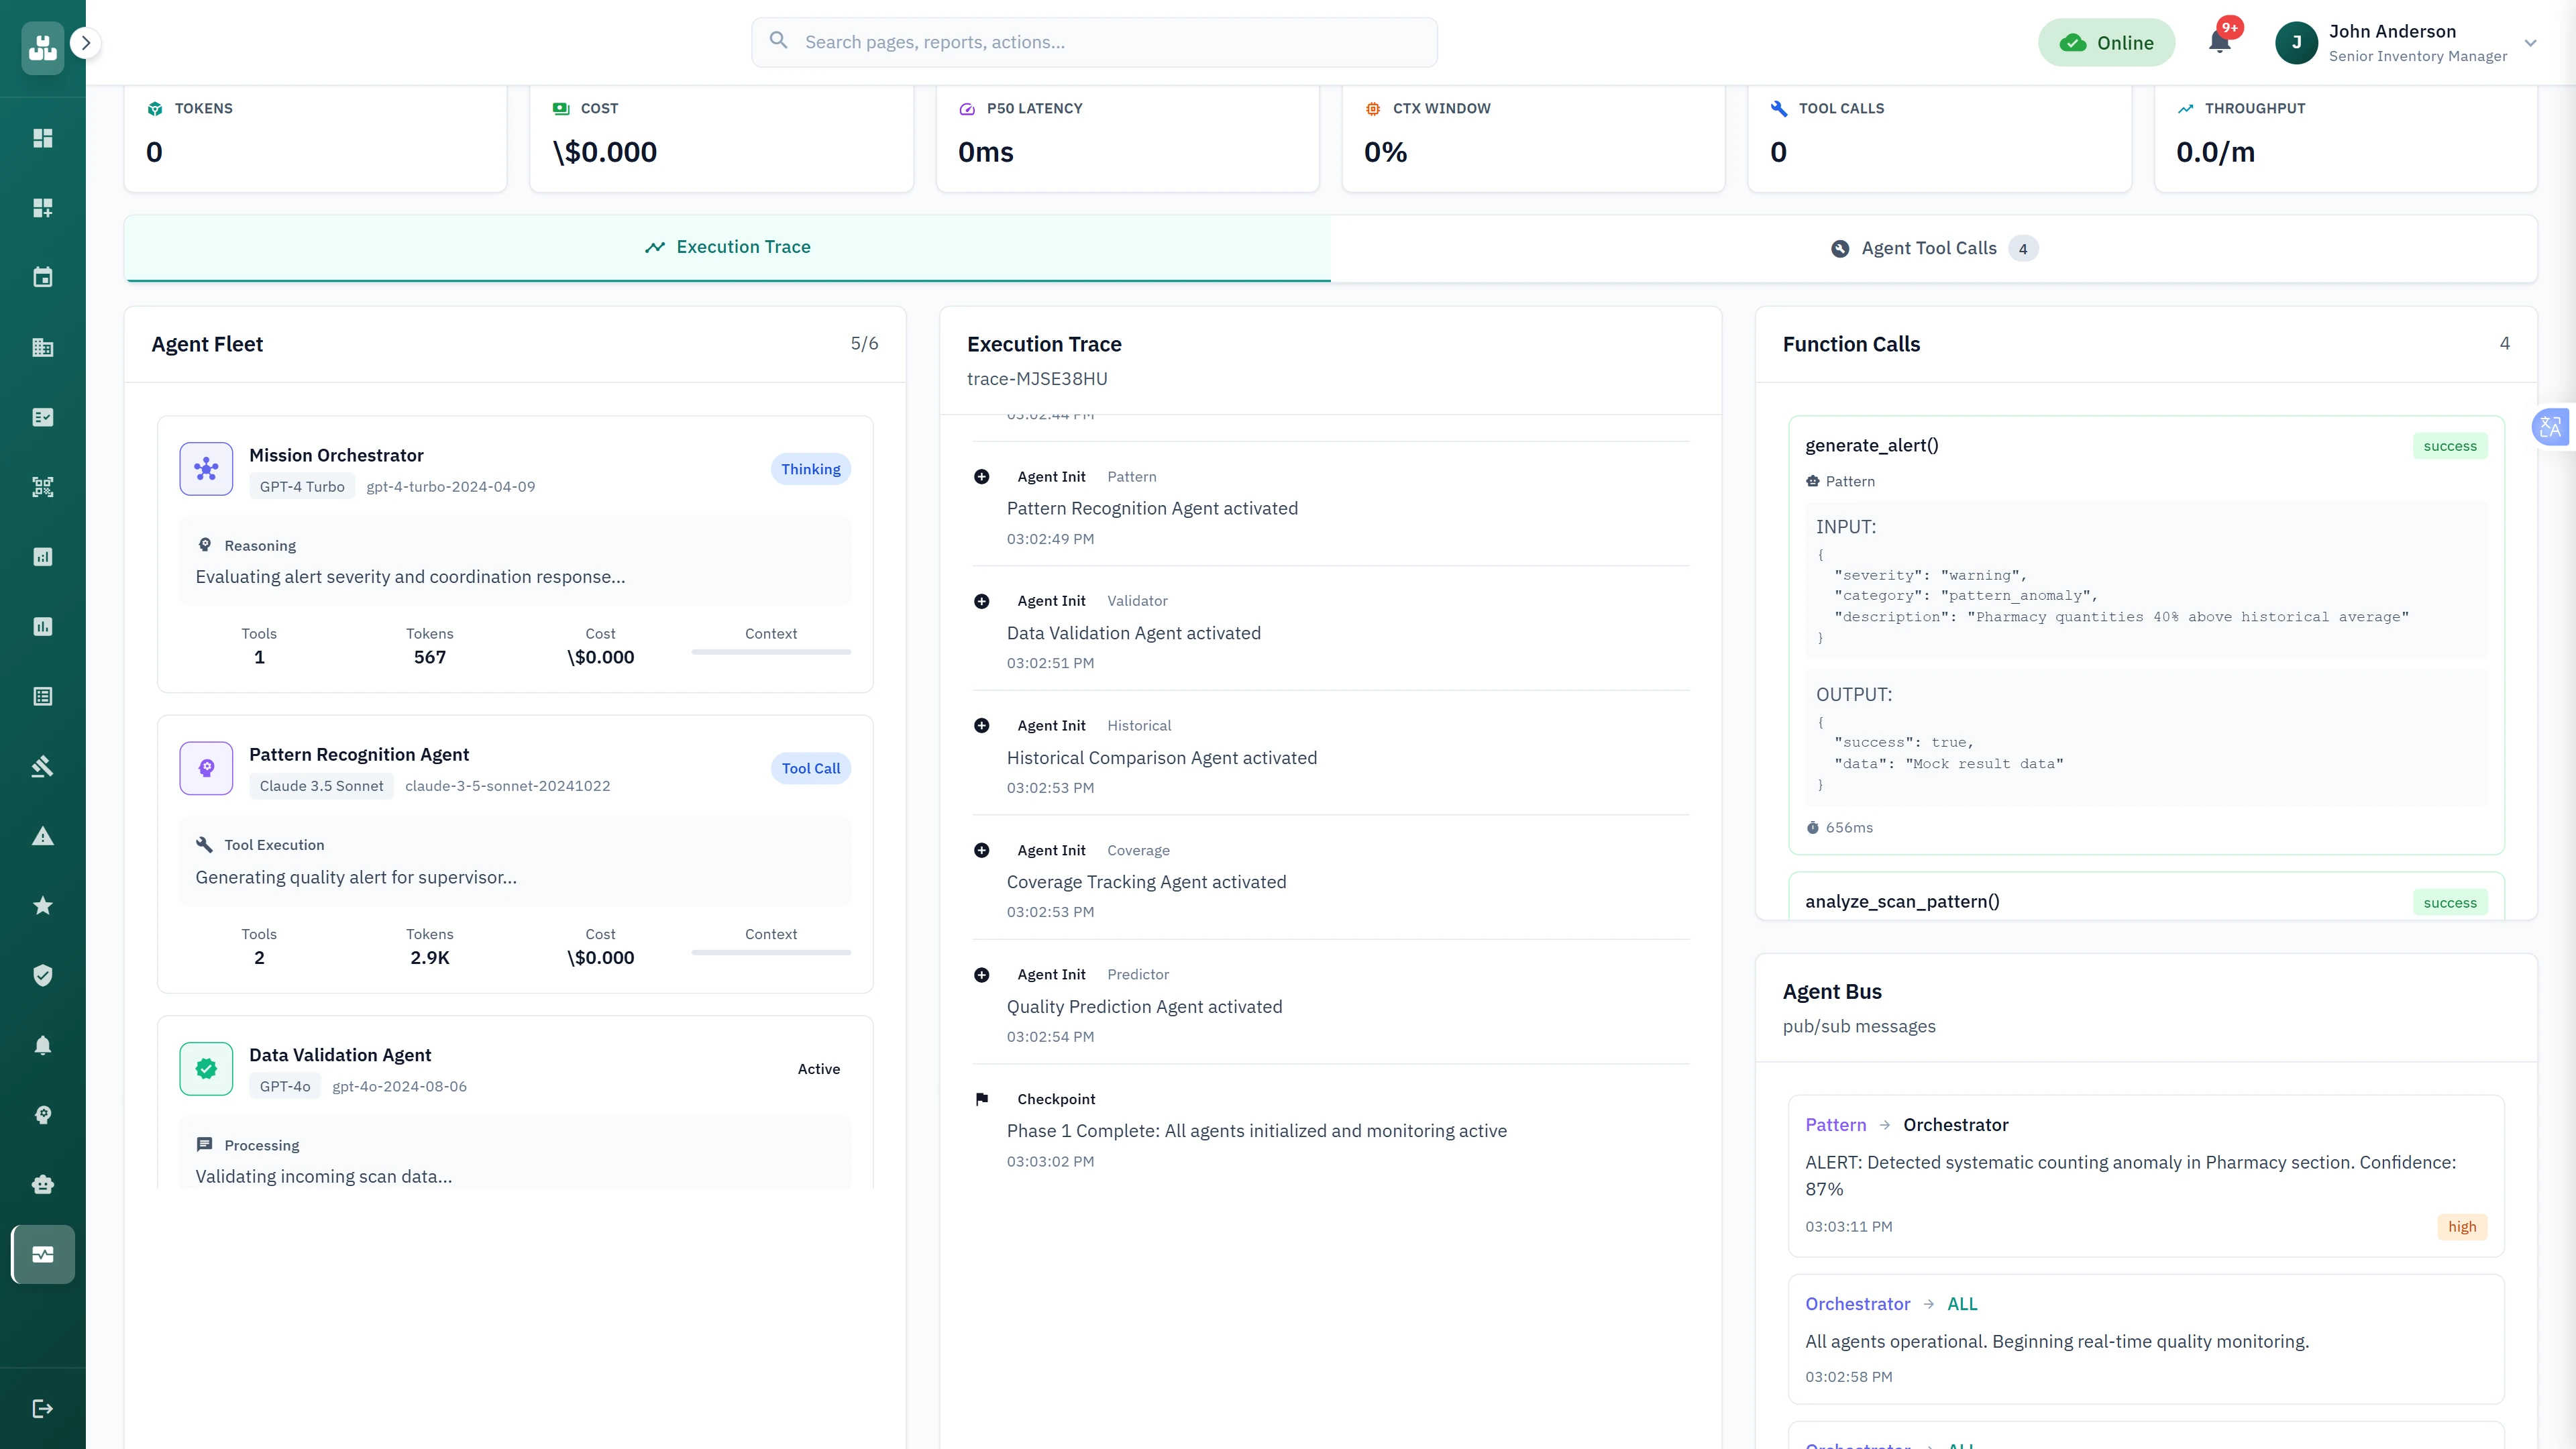Open the warning triangle sidebar icon
The image size is (2576, 1449).
coord(42,836)
